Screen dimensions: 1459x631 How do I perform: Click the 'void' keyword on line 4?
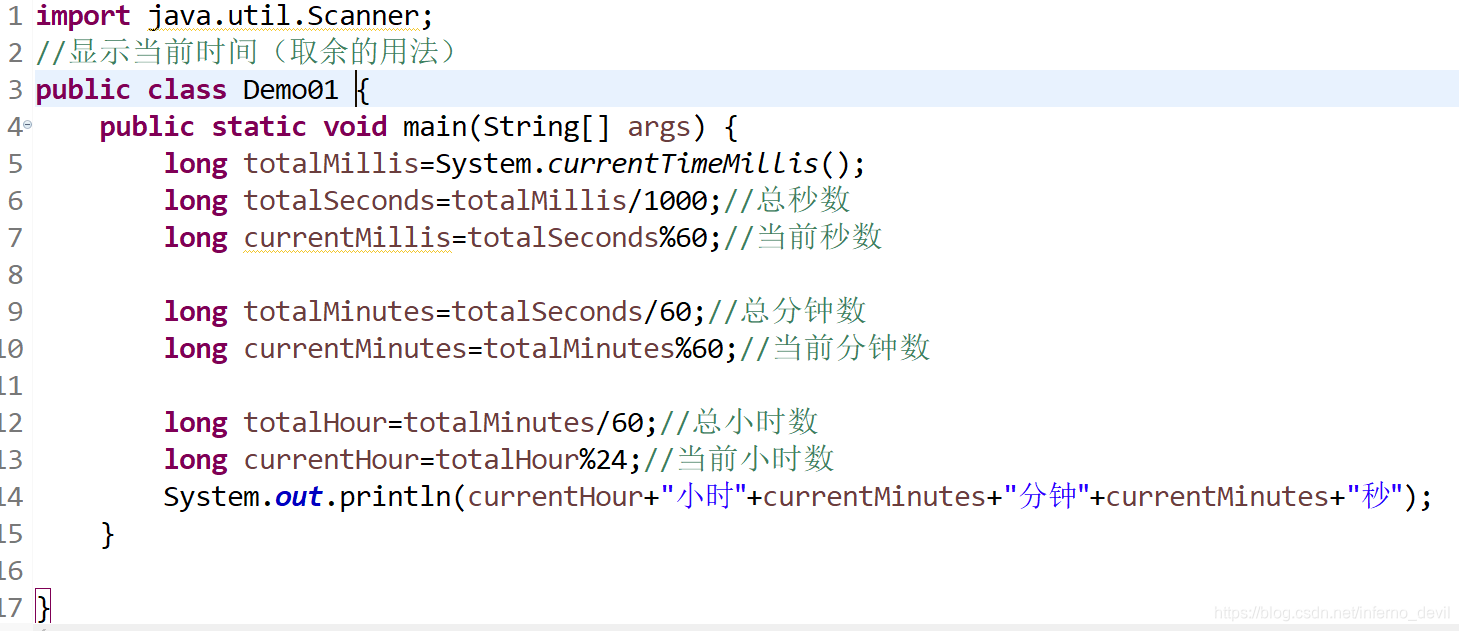[355, 127]
